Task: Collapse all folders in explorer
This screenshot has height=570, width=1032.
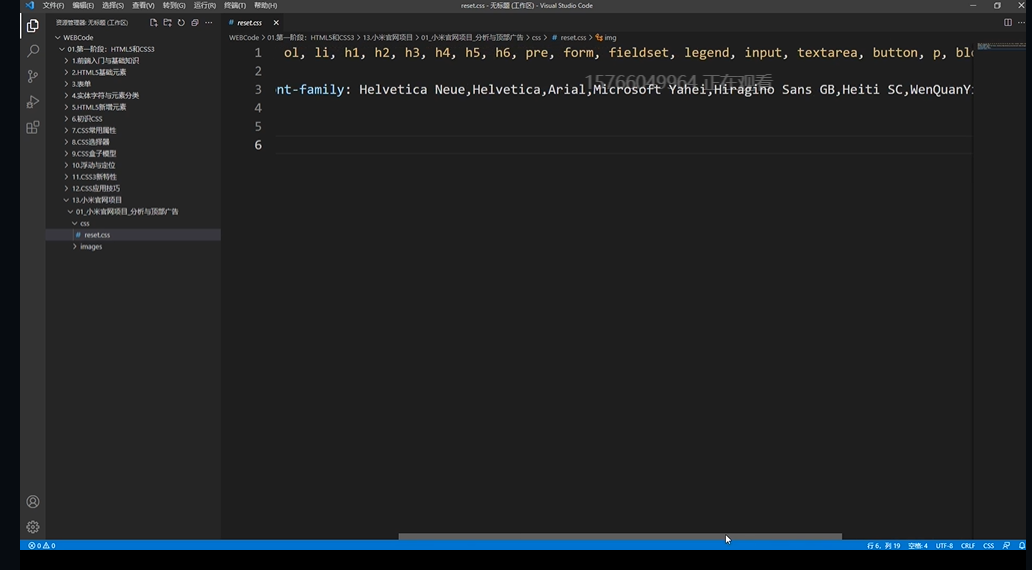Action: 195,22
